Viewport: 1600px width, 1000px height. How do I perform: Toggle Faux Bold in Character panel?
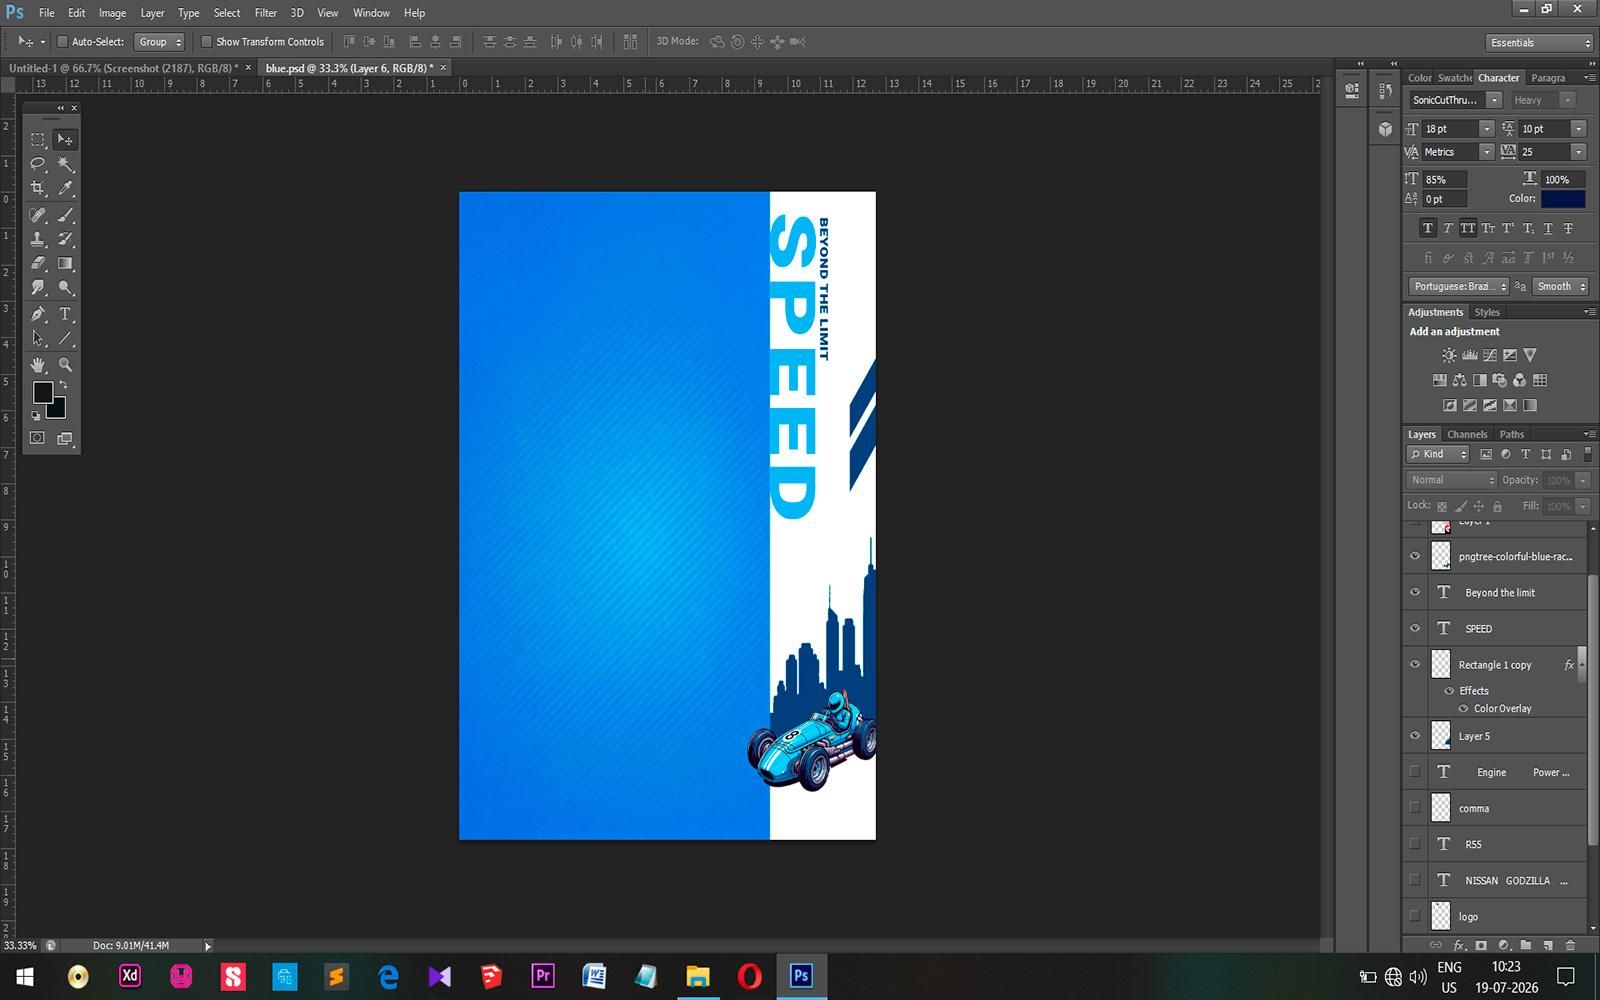tap(1427, 229)
